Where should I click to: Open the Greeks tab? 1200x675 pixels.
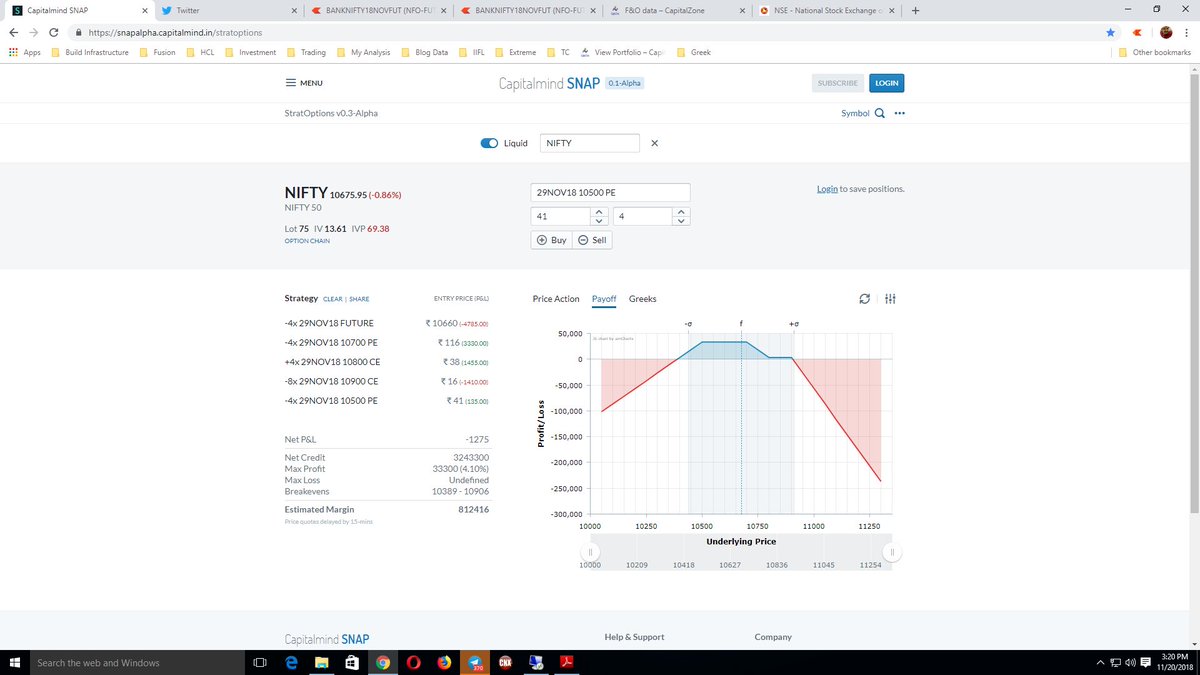pos(643,299)
